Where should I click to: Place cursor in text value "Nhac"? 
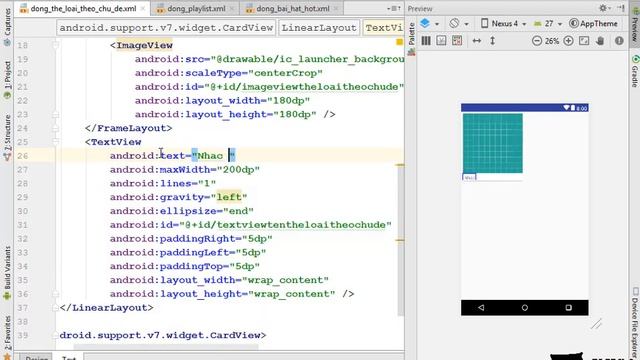[210, 156]
